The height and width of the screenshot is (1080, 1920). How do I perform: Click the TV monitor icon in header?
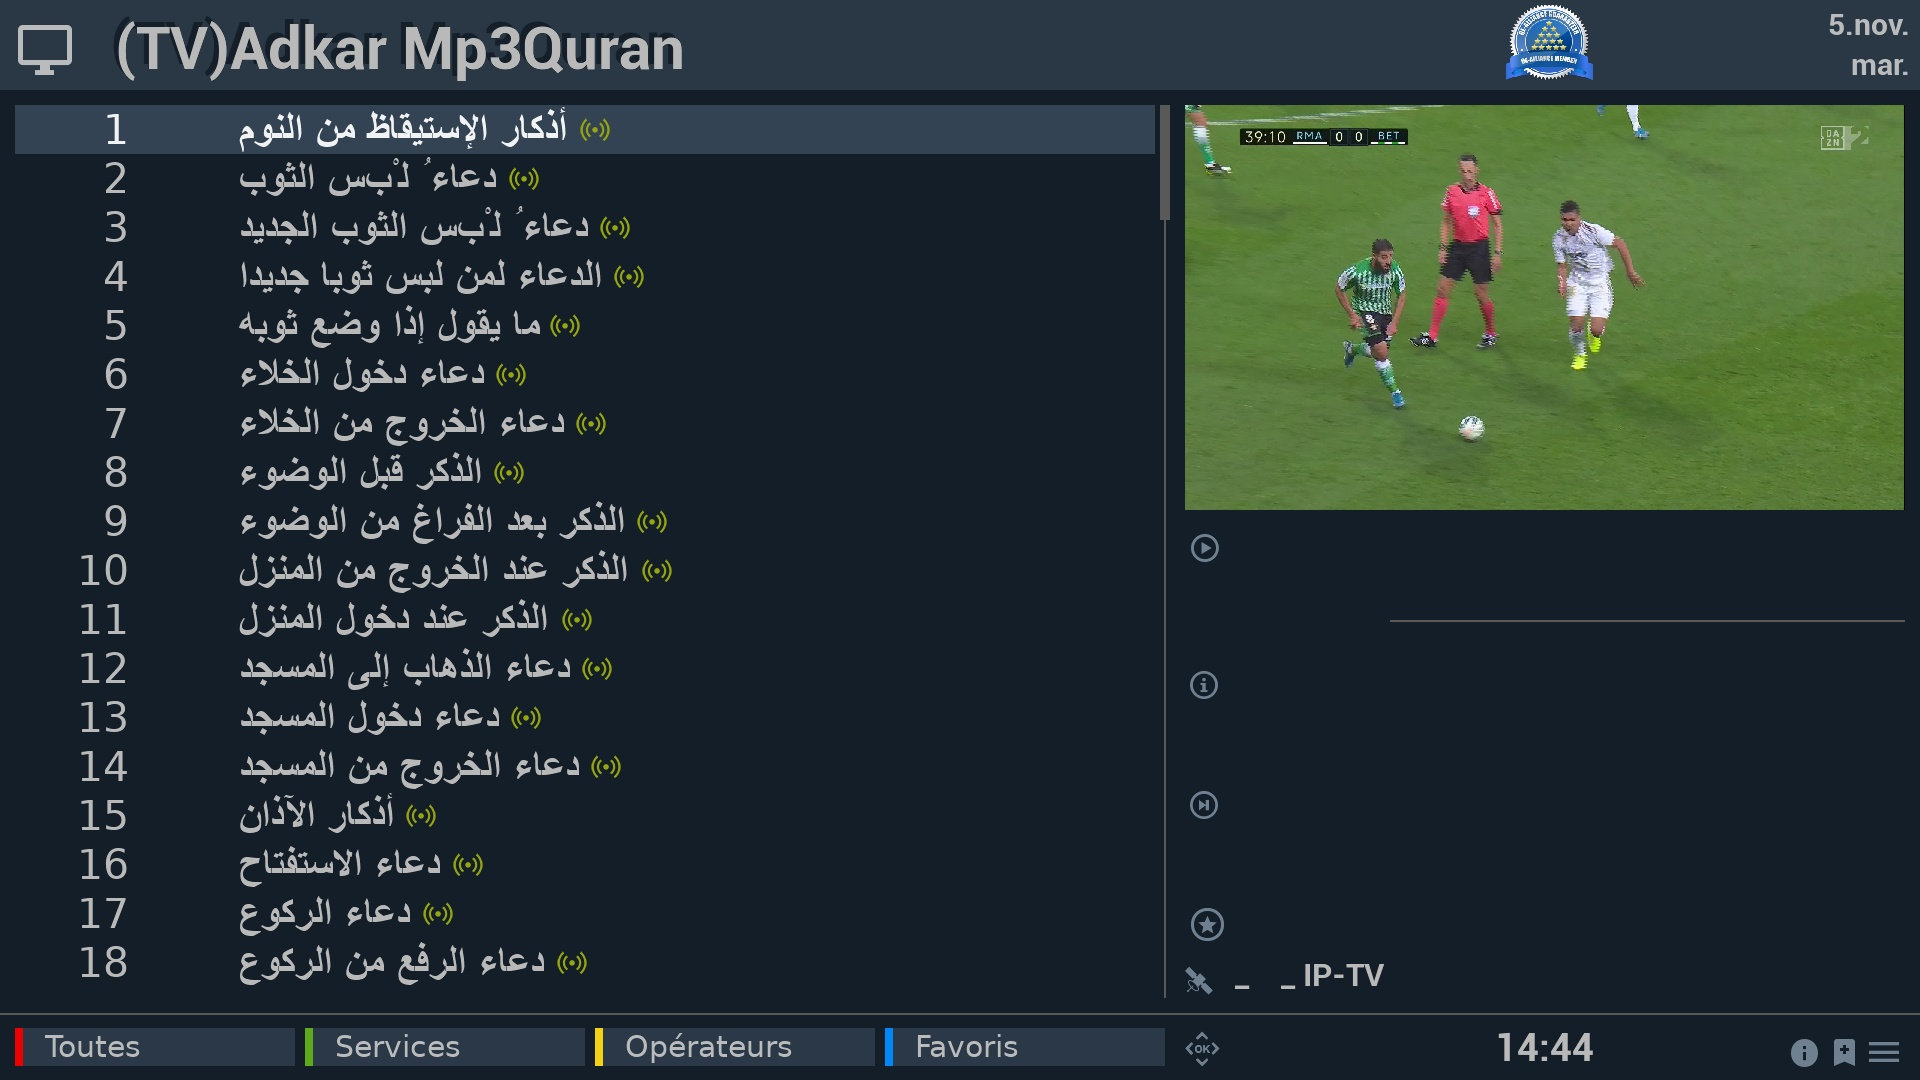click(45, 49)
